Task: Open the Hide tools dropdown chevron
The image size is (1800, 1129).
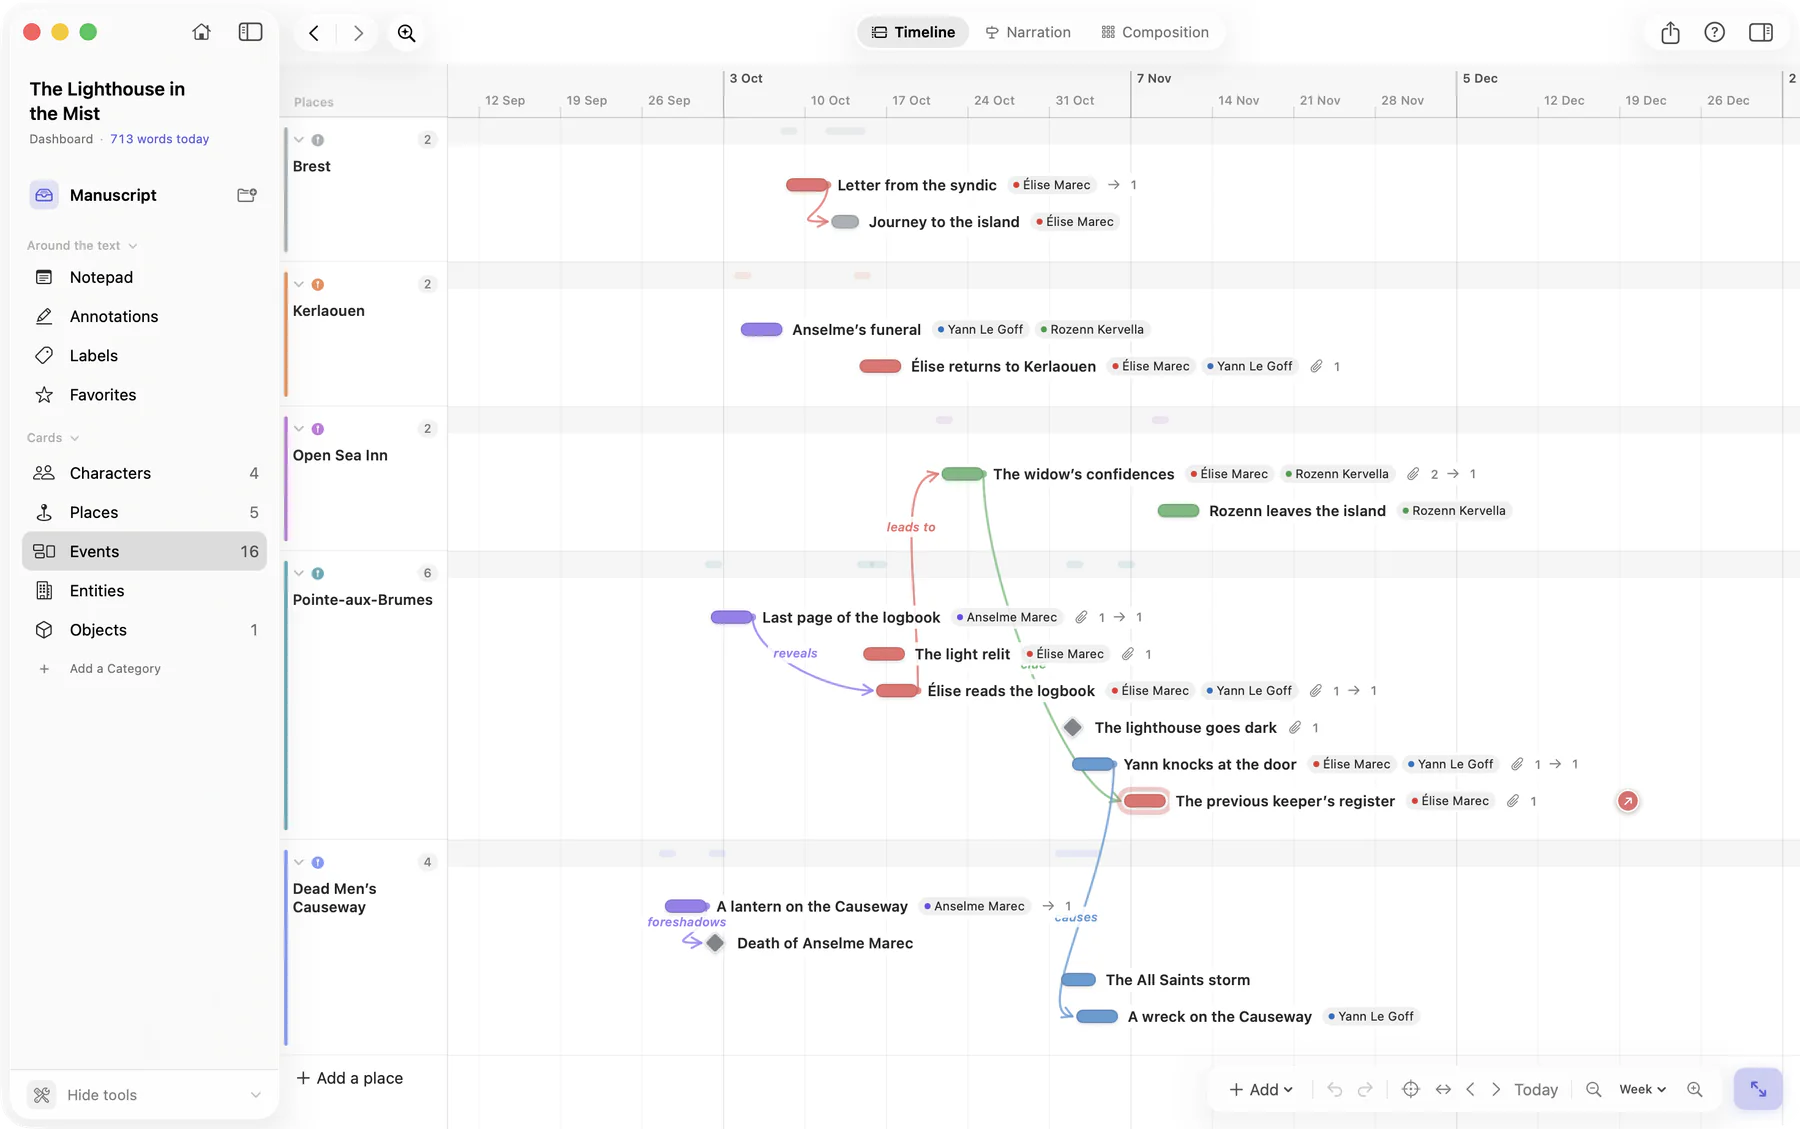Action: 256,1095
